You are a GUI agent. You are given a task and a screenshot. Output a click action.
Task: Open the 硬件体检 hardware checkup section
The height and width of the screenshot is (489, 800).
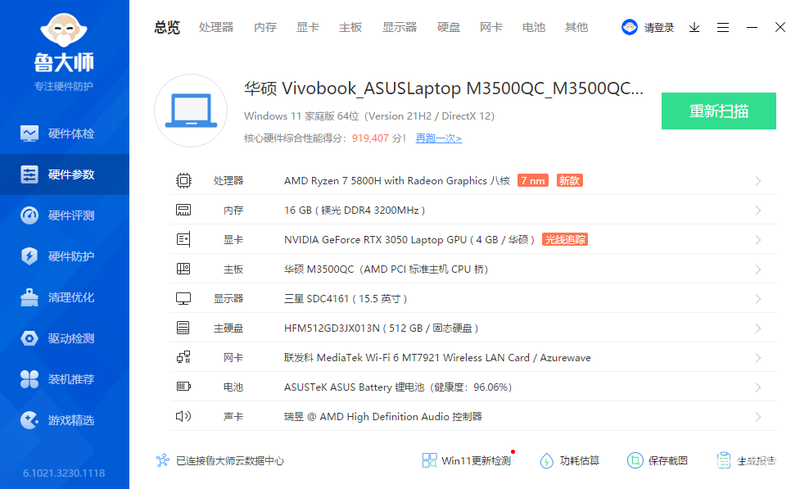click(64, 134)
